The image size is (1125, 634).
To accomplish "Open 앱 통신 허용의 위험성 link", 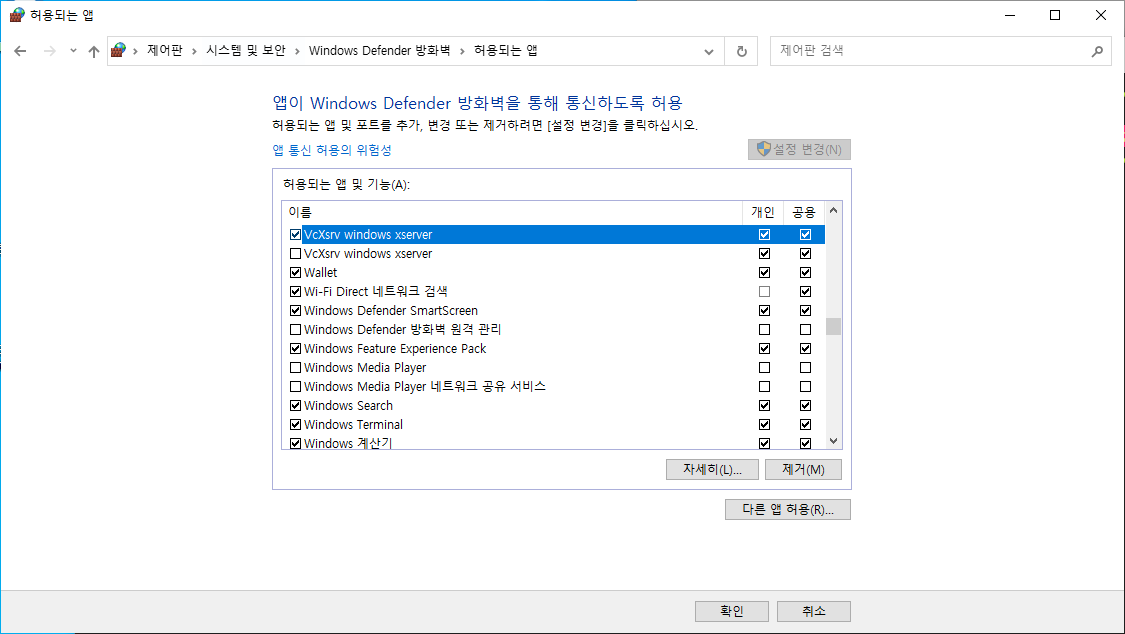I will (332, 150).
